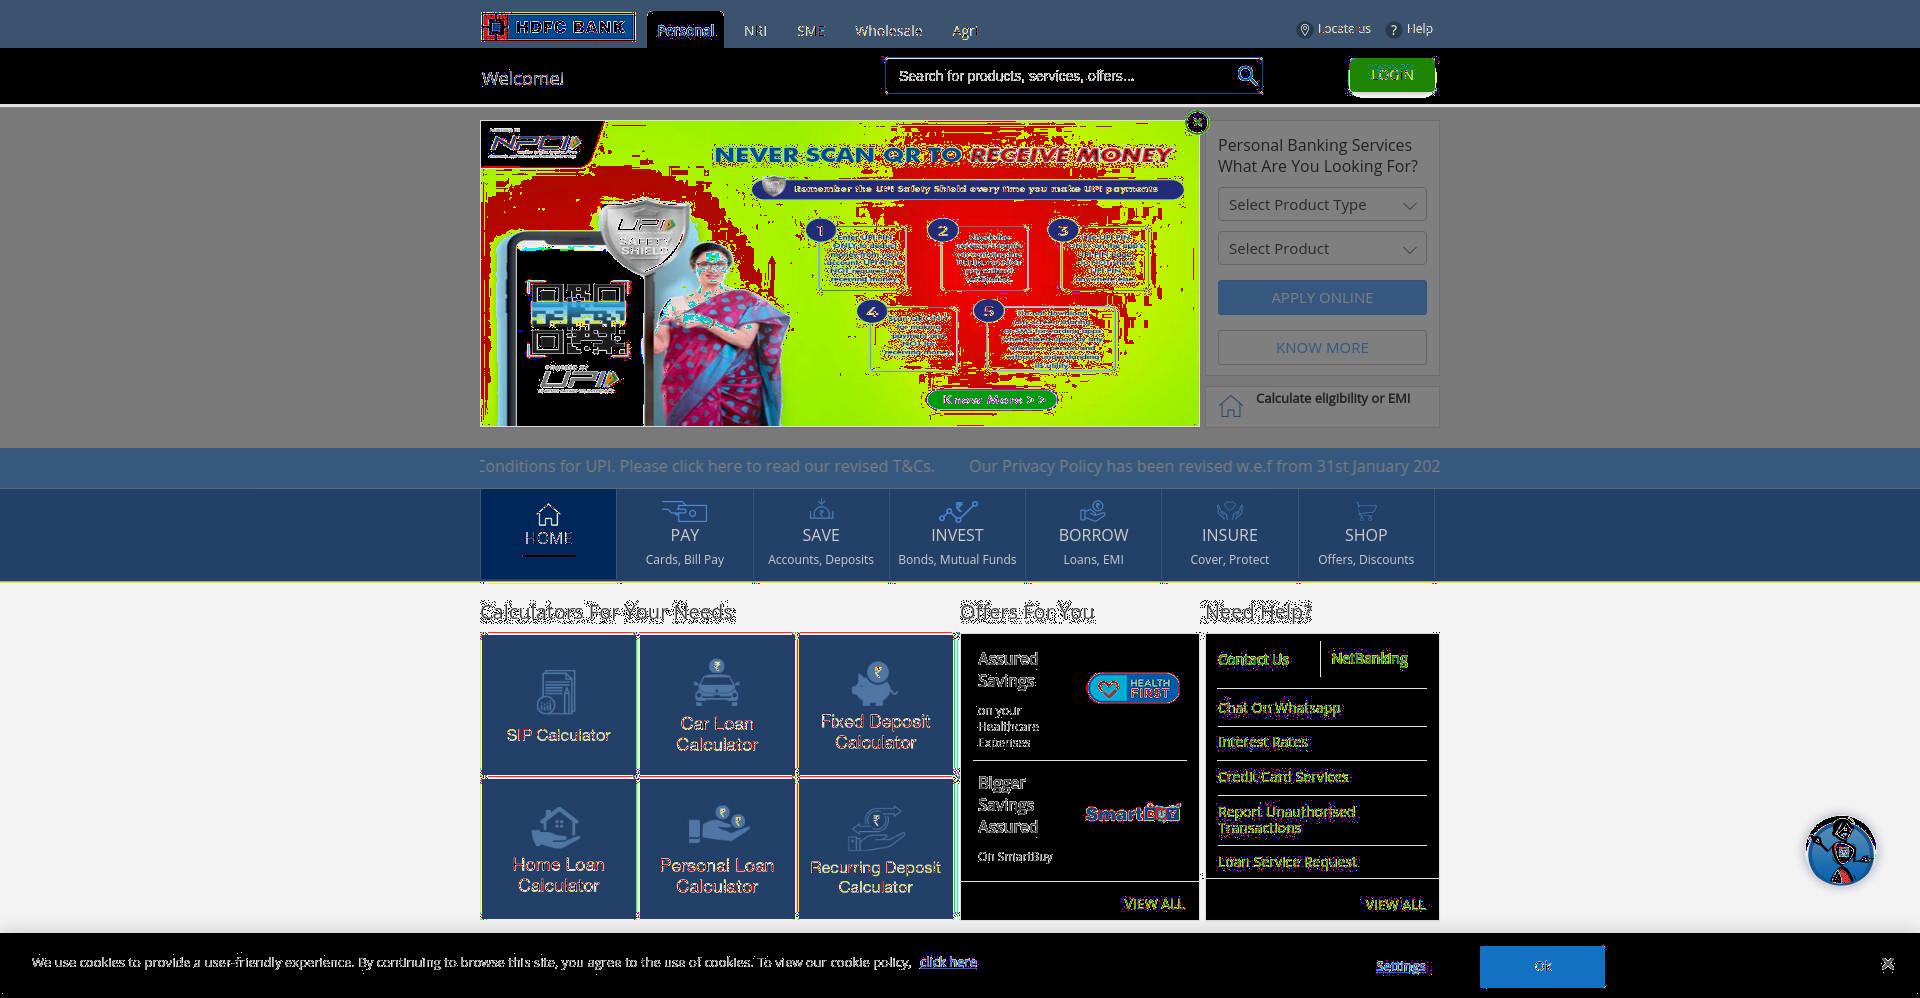Accept cookies with the OK button

1542,966
